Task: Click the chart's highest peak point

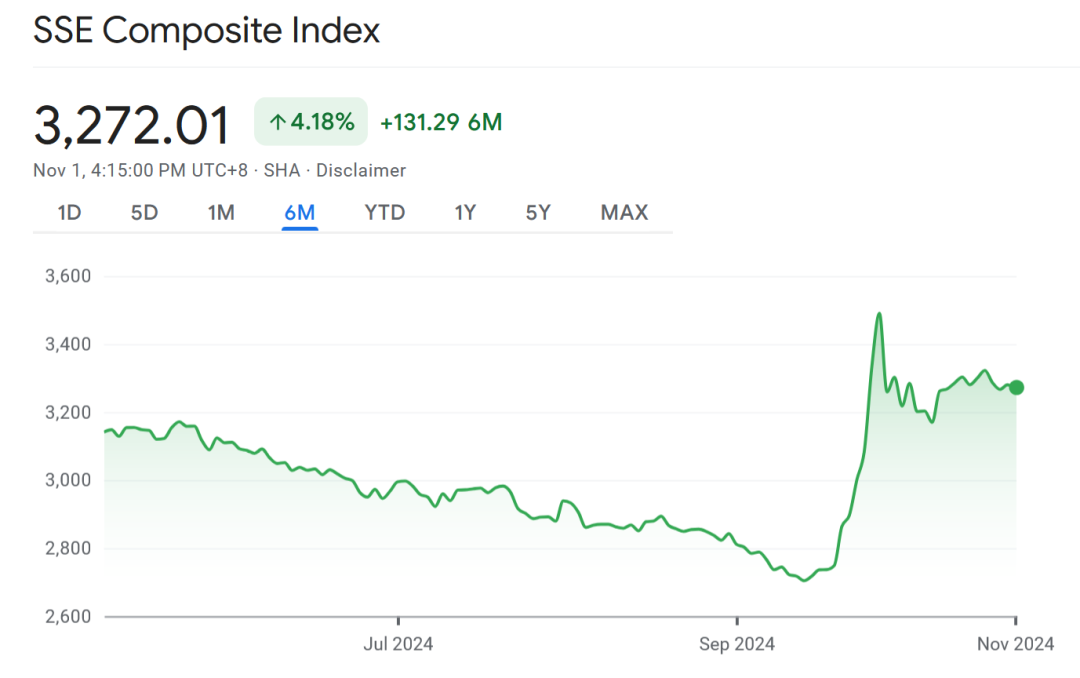Action: 879,314
